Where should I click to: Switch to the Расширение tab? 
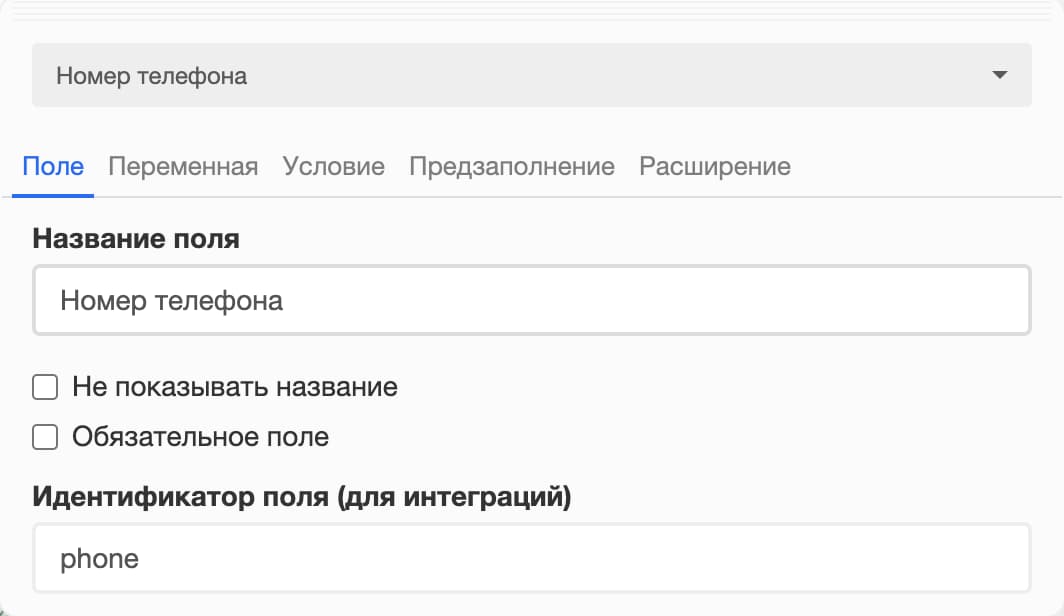tap(715, 166)
